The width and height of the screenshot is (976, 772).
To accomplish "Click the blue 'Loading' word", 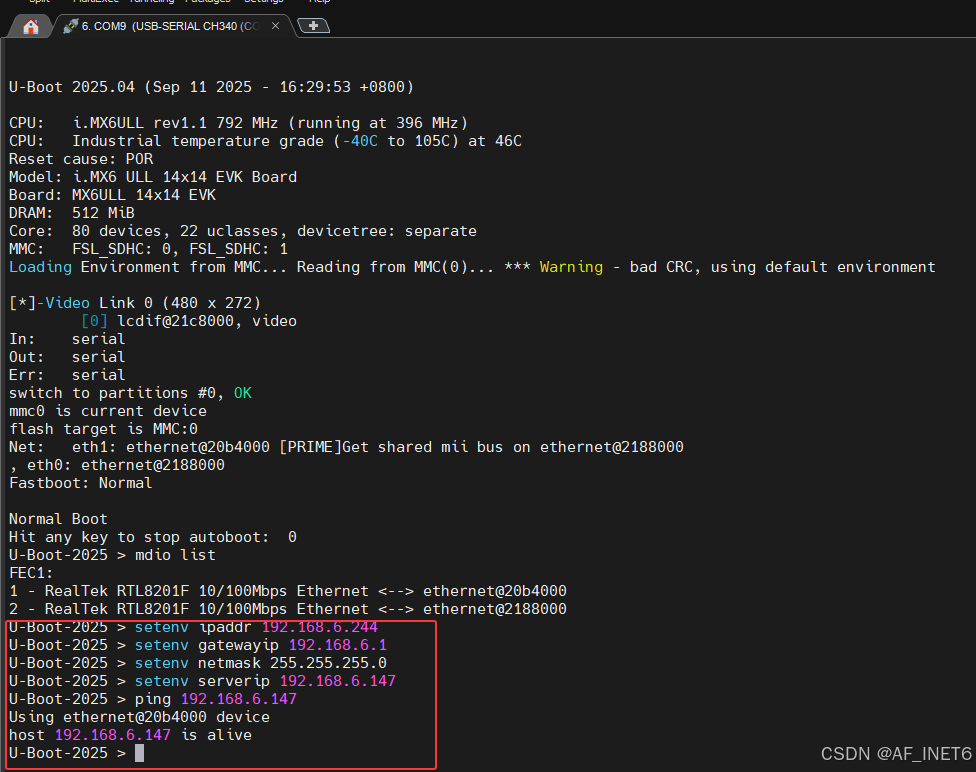I will (x=40, y=267).
